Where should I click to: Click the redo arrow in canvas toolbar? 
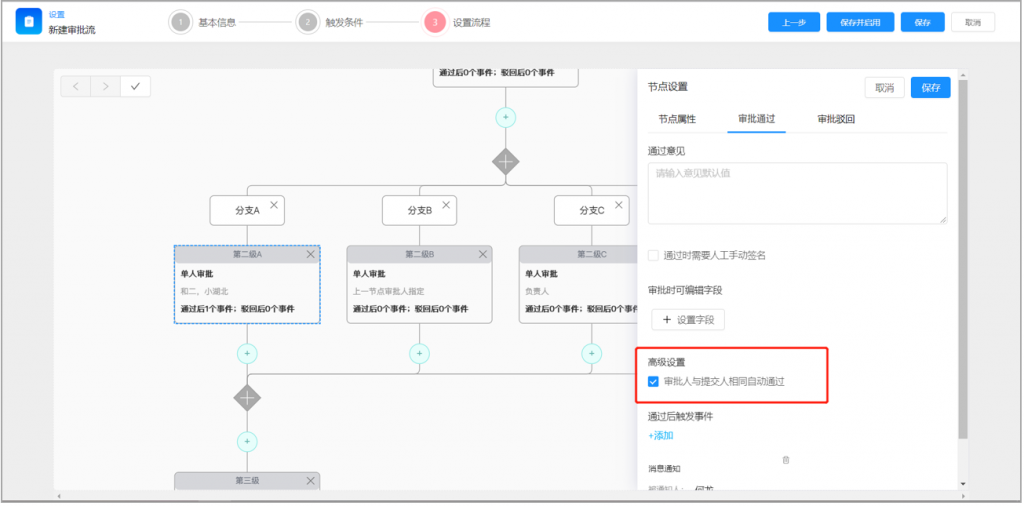(105, 87)
